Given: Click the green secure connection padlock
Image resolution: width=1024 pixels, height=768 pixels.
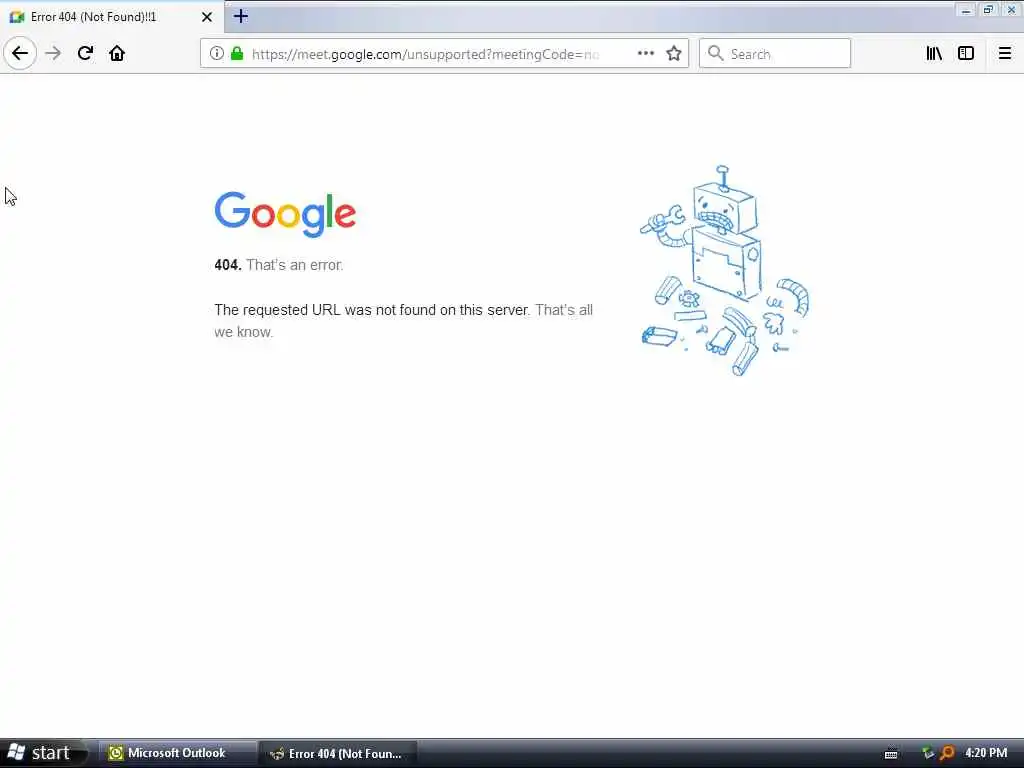Looking at the screenshot, I should pos(237,54).
